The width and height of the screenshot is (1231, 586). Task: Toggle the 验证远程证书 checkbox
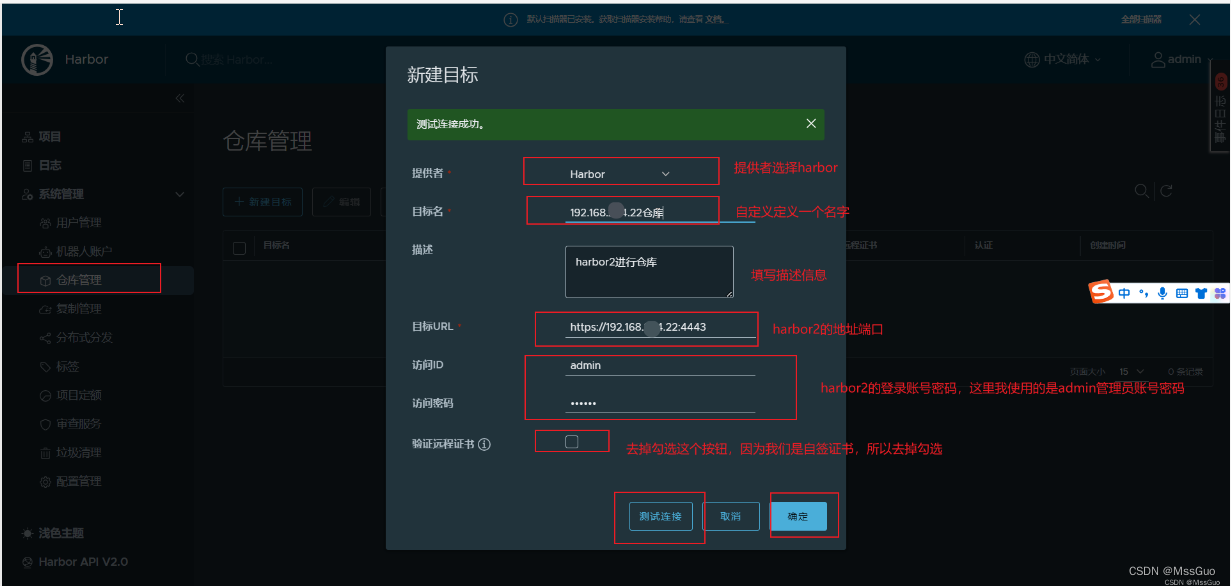[572, 442]
